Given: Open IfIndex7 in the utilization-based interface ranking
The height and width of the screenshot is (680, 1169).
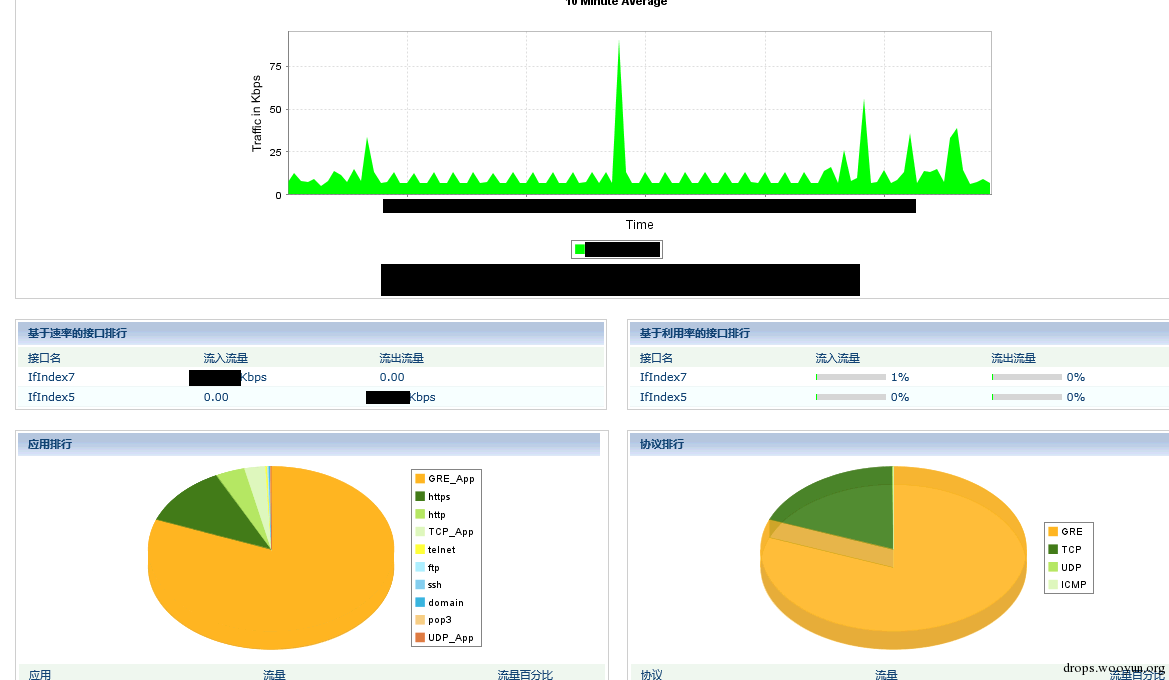Looking at the screenshot, I should (663, 377).
